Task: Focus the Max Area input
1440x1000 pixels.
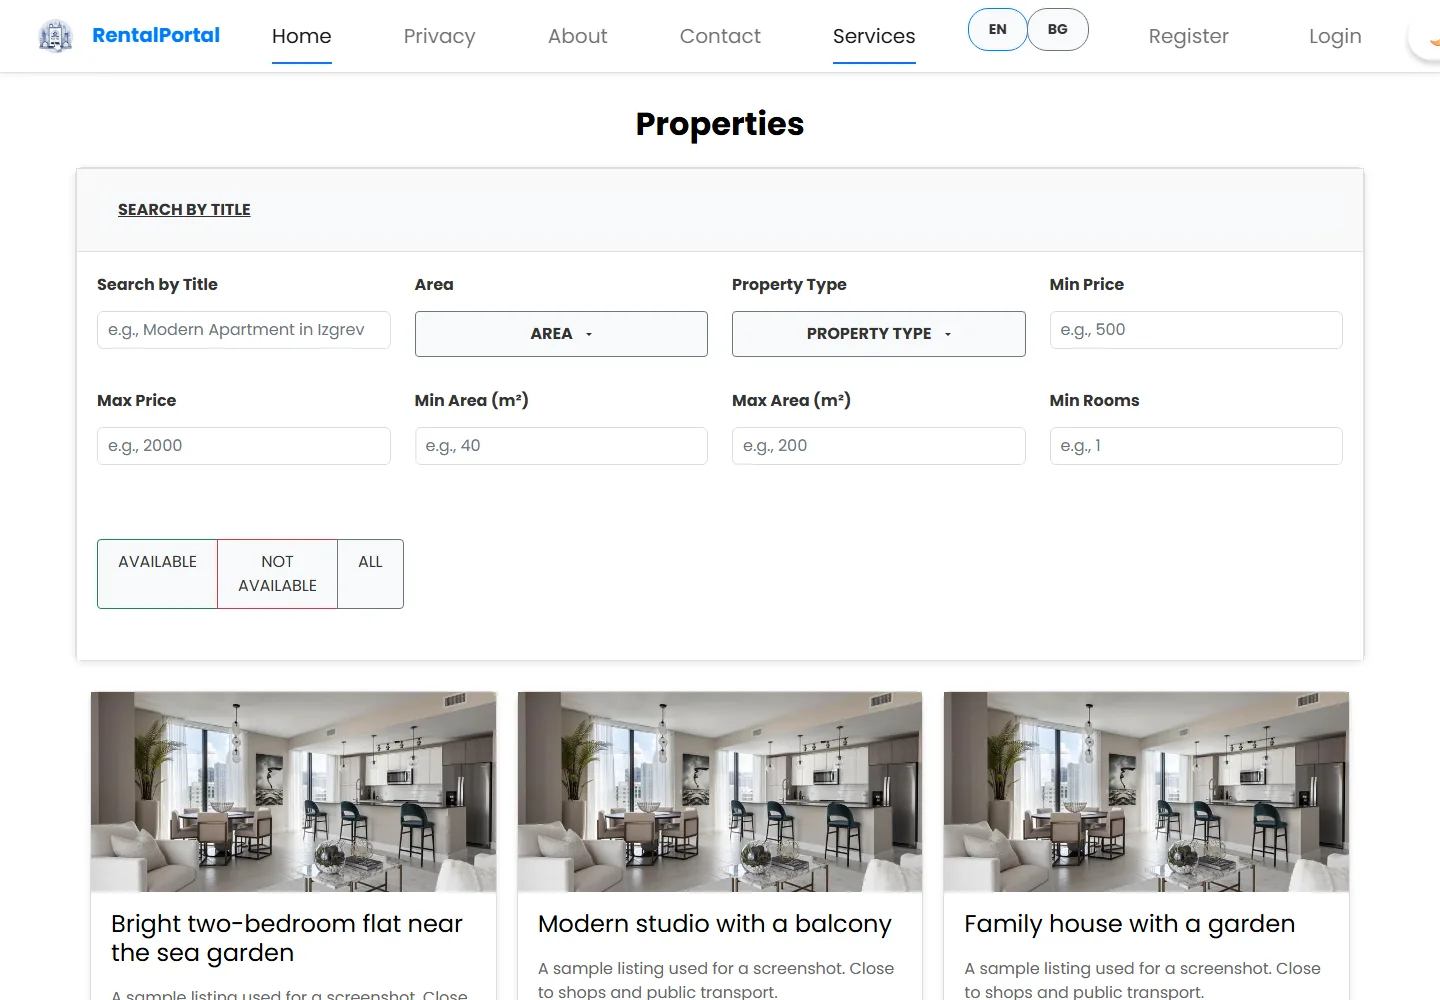Action: 878,446
